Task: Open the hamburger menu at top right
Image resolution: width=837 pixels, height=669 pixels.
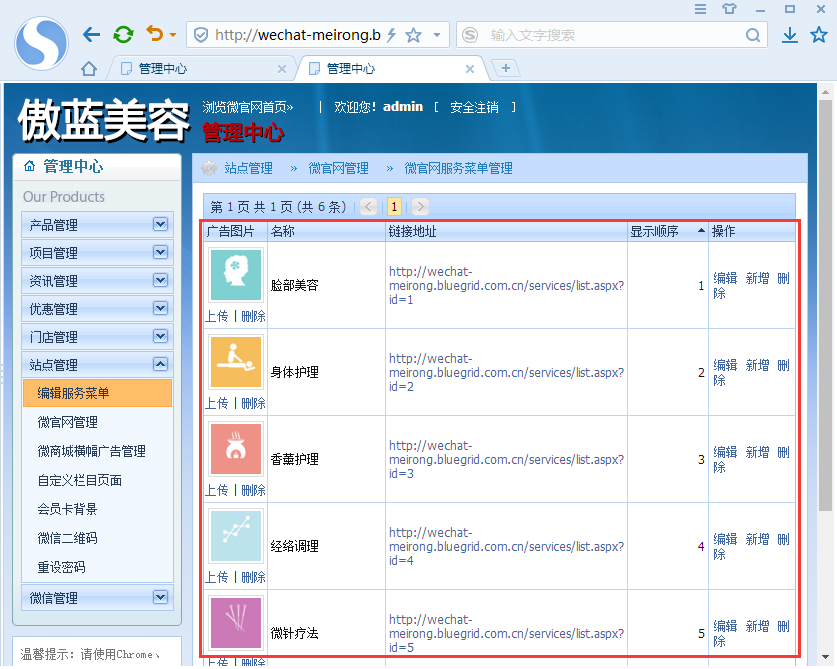Action: (x=699, y=9)
